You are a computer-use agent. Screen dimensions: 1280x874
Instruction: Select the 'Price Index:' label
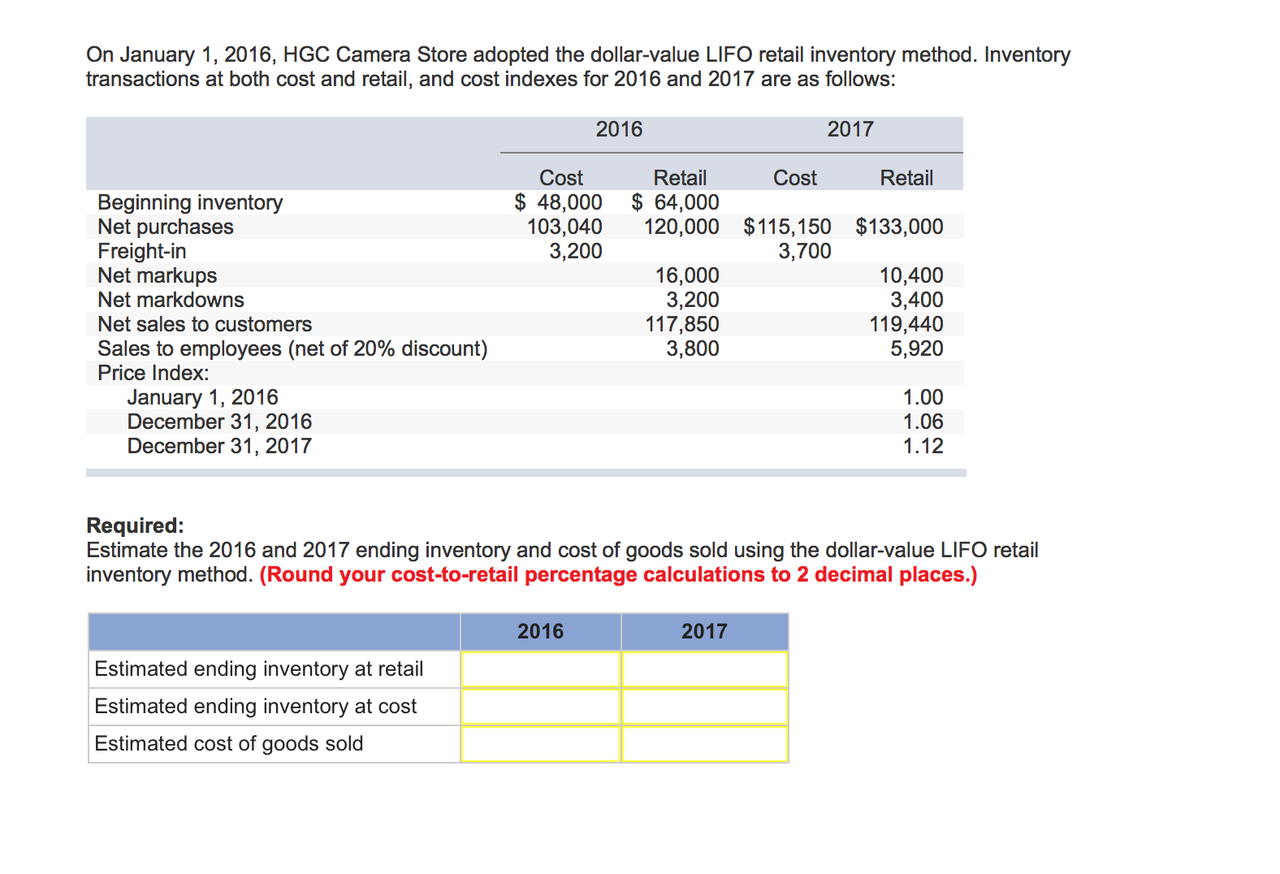point(153,373)
